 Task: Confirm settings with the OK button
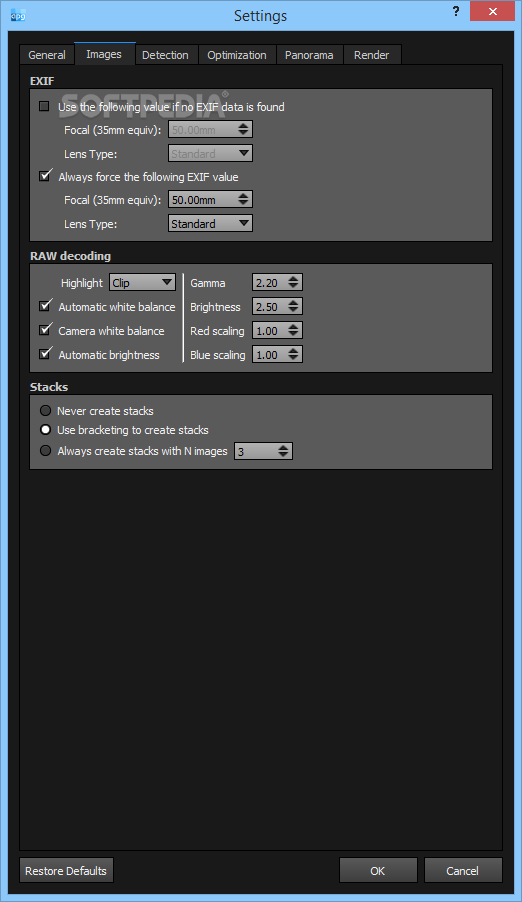click(x=378, y=870)
